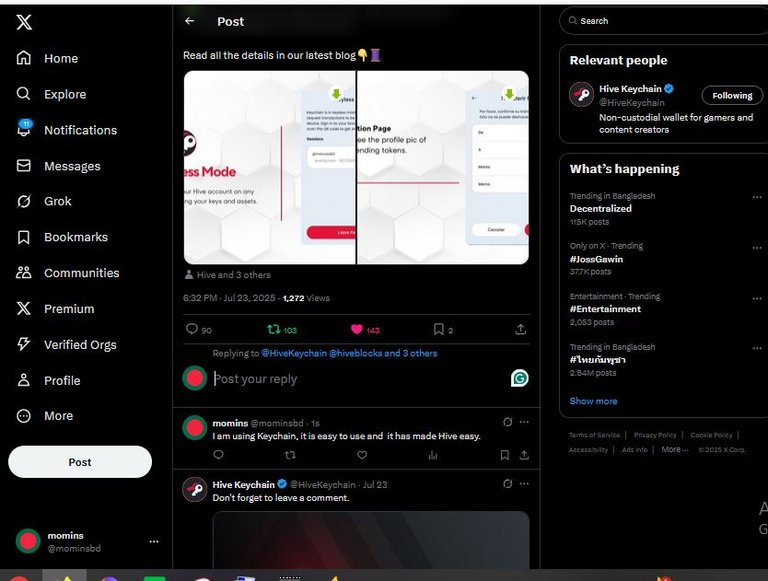
Task: Open Privacy Policy footer link
Action: [x=655, y=435]
